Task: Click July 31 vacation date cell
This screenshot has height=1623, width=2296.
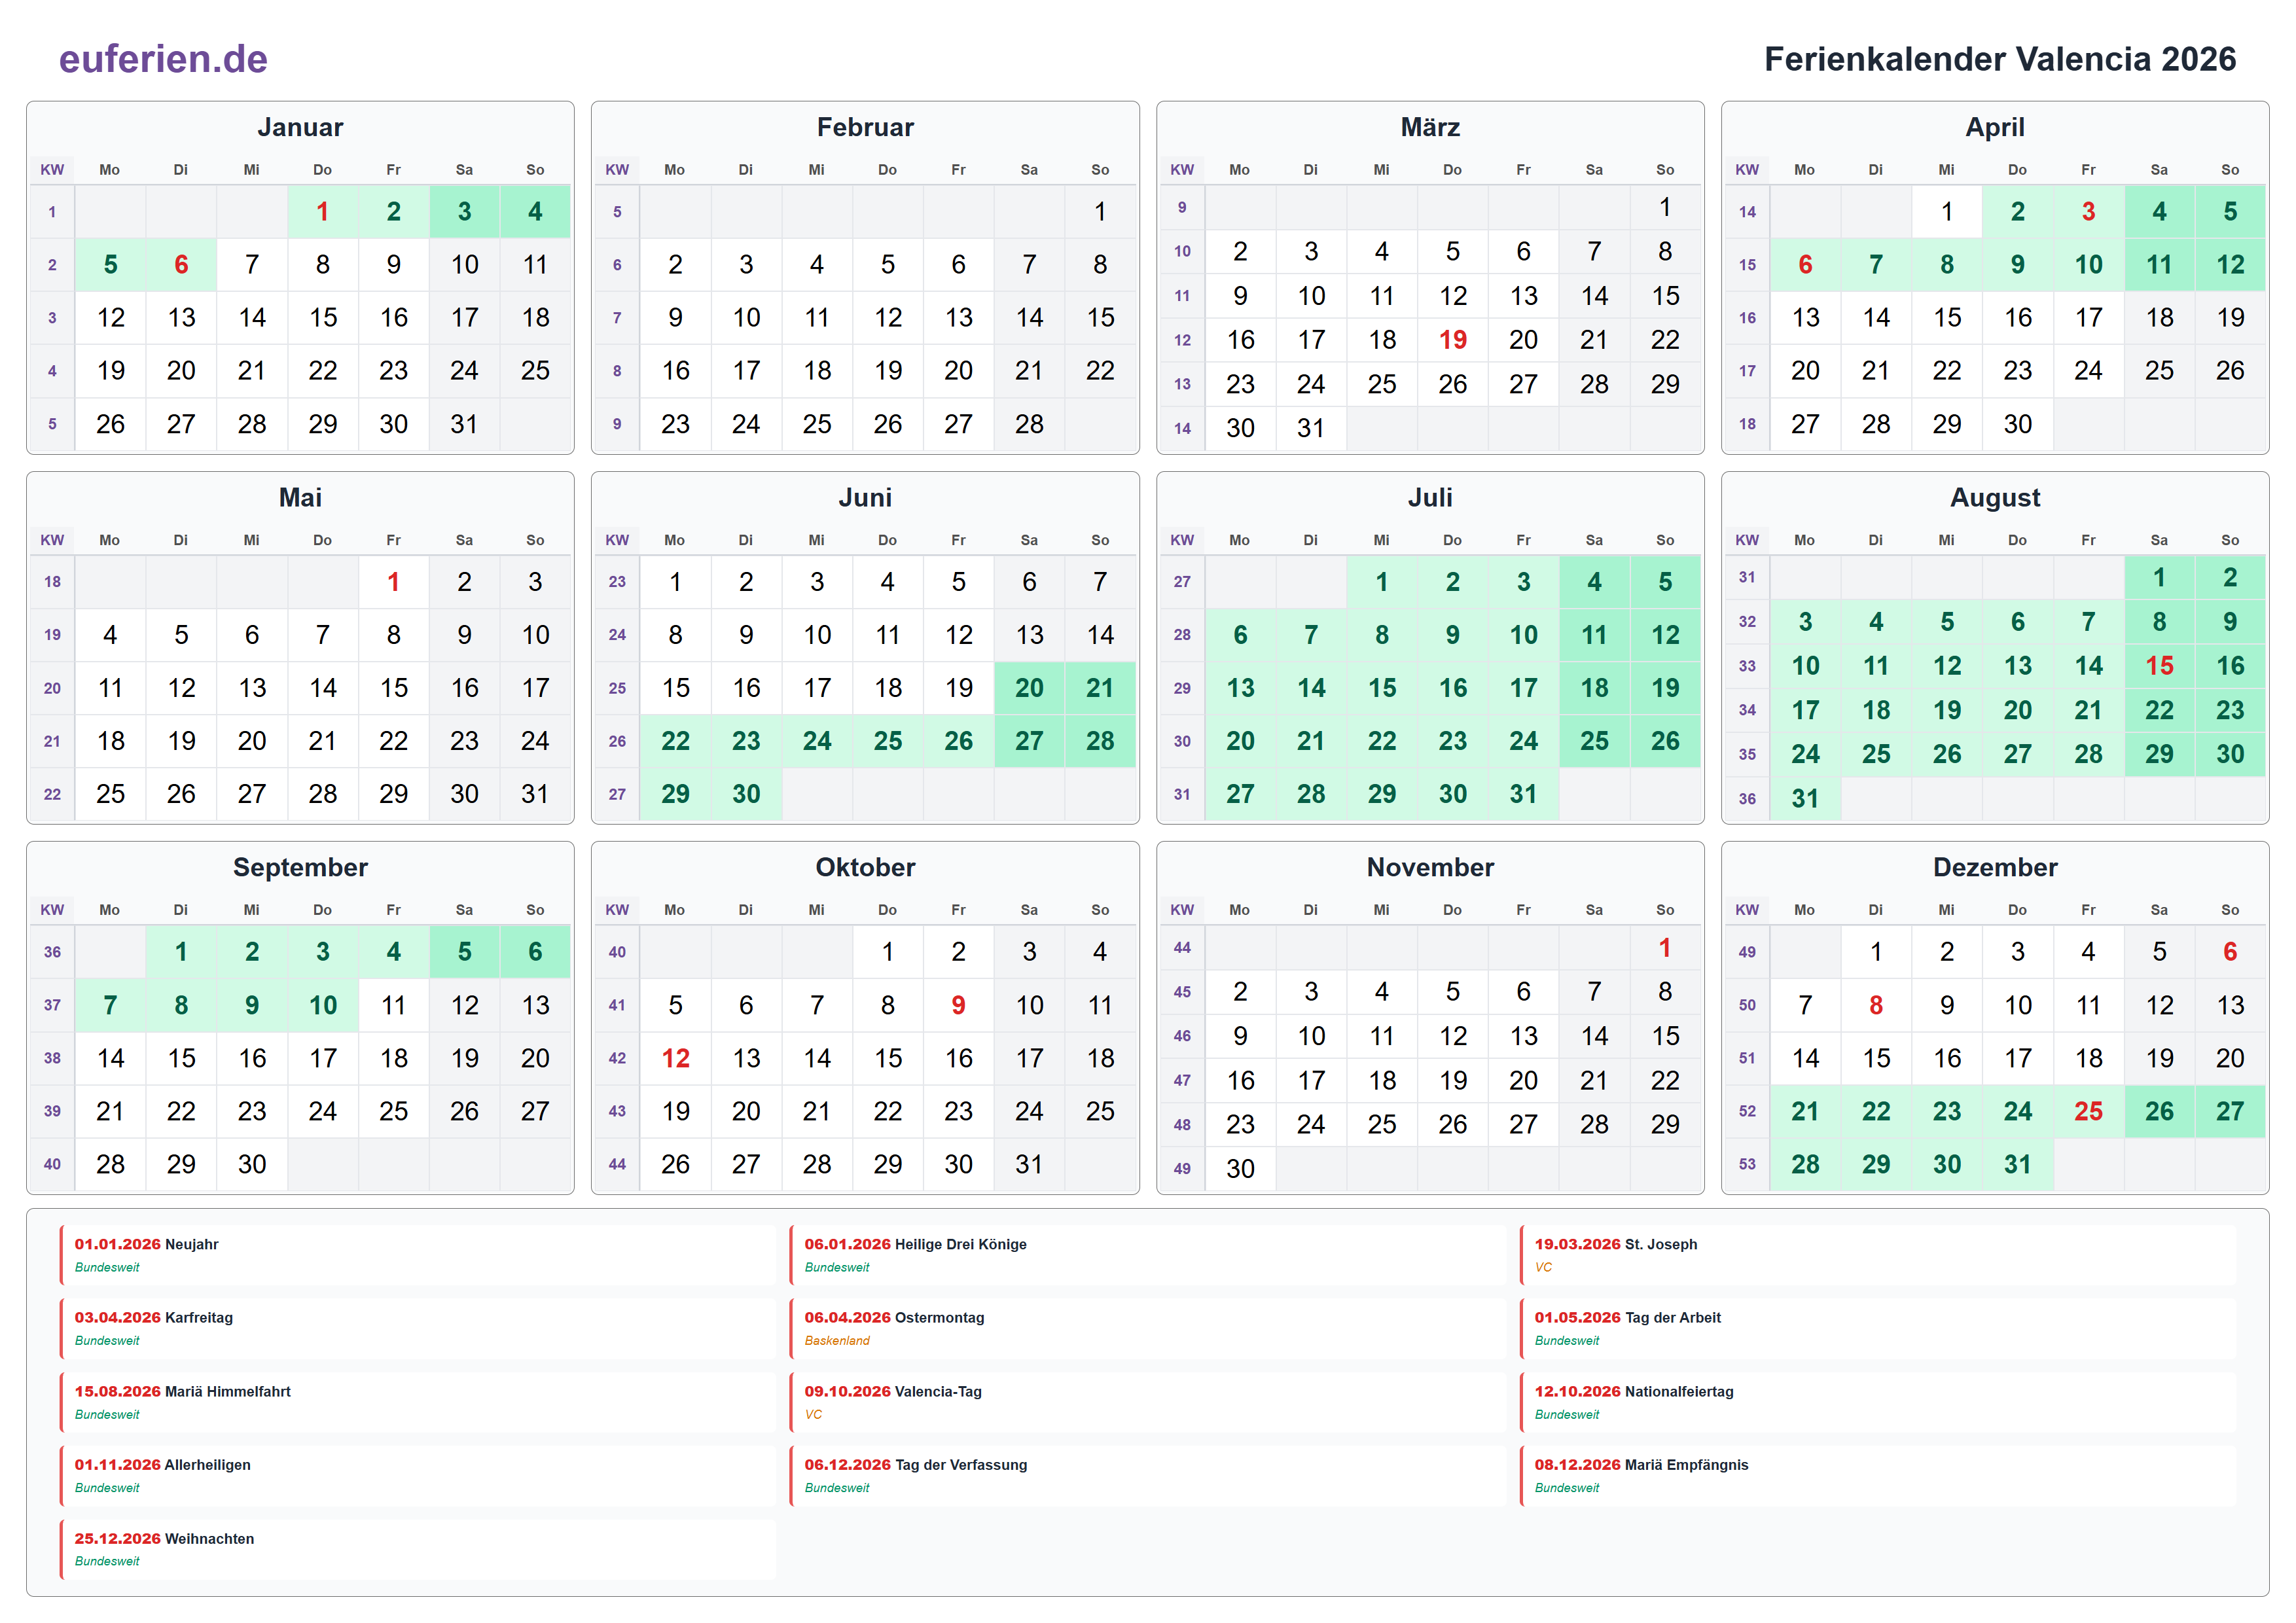Action: click(x=1523, y=794)
